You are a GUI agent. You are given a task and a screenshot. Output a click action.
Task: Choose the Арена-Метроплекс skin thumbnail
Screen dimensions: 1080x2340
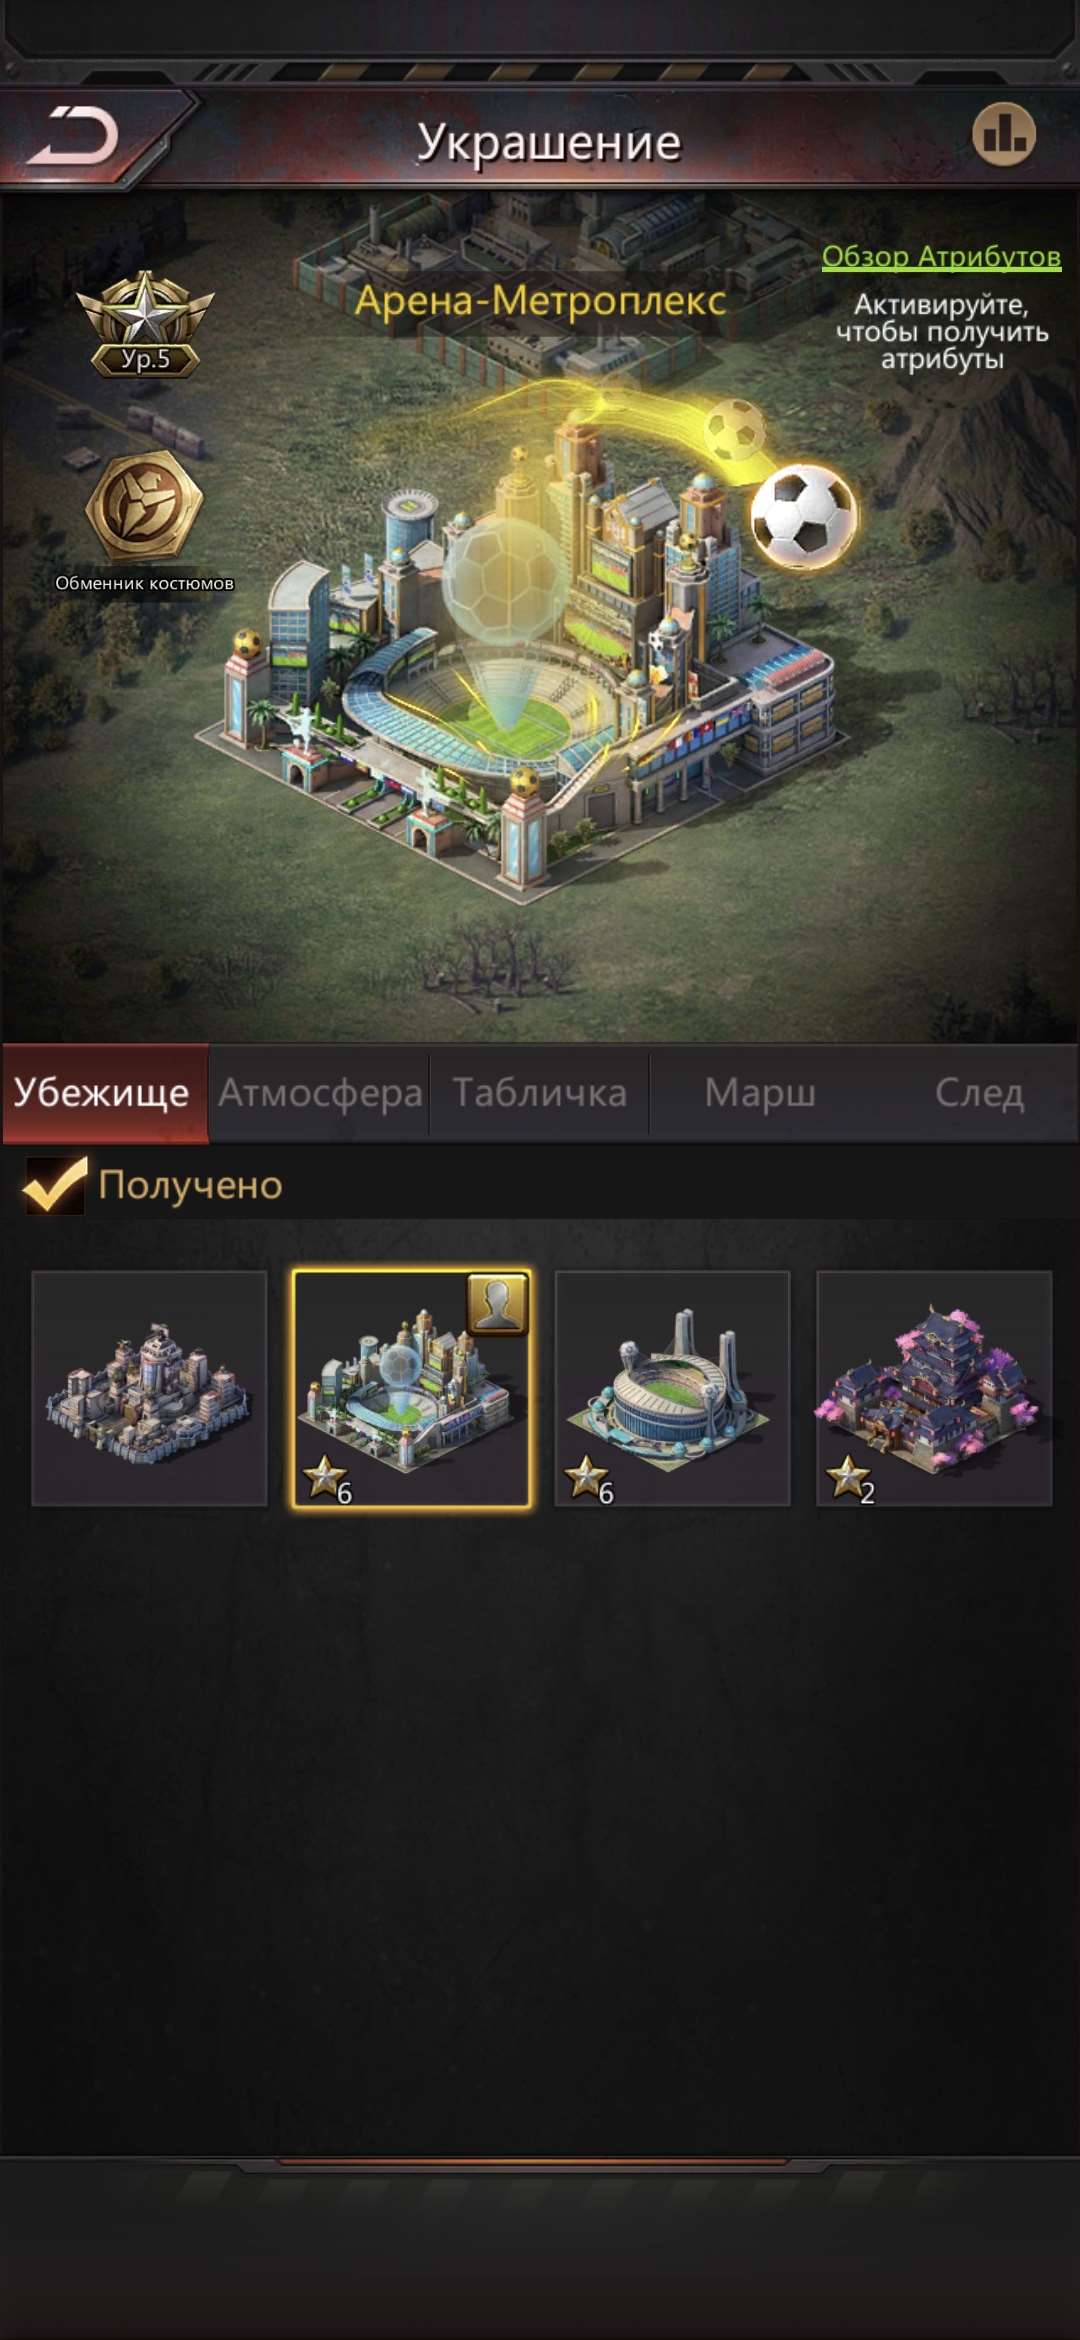point(411,1388)
